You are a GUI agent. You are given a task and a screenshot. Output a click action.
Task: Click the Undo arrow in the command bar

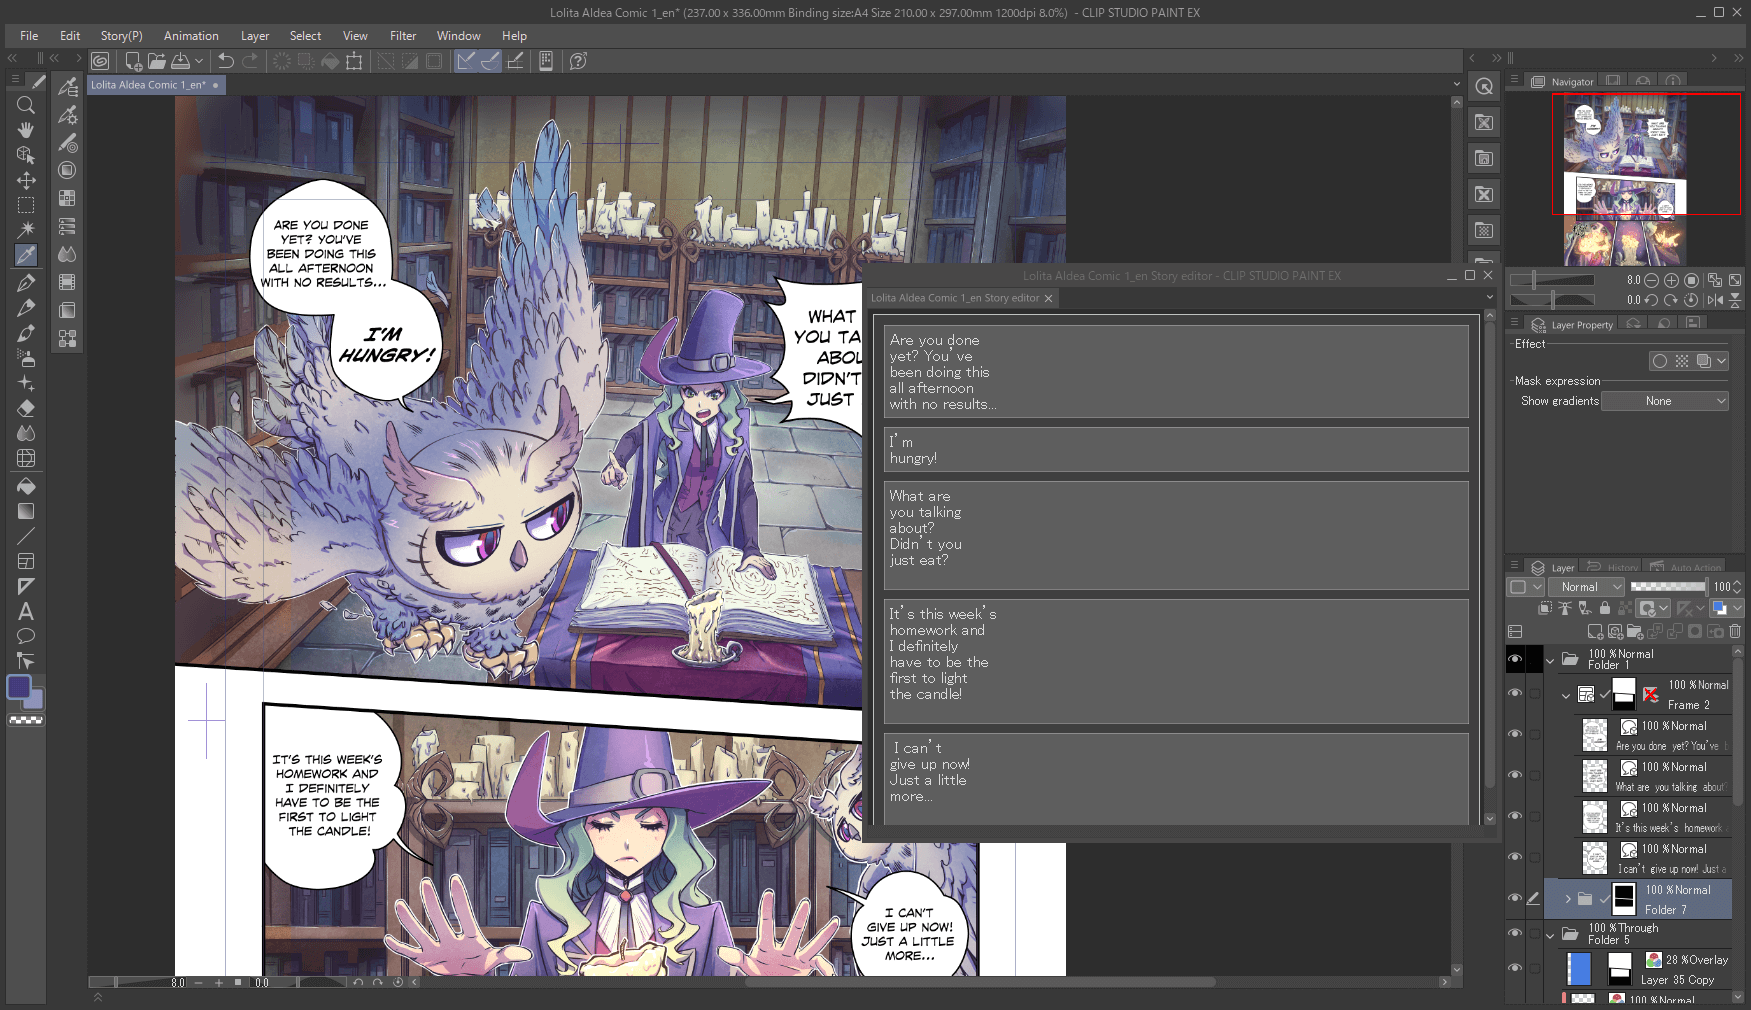(x=226, y=61)
